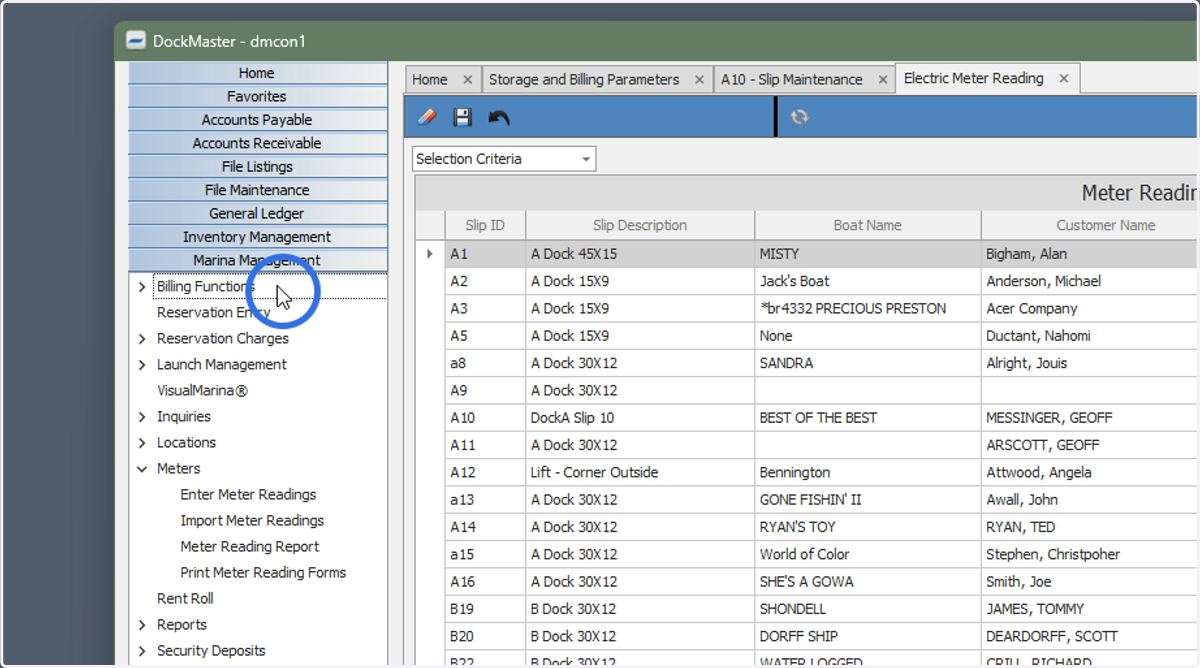Image resolution: width=1200 pixels, height=668 pixels.
Task: Open Import Meter Readings
Action: click(x=252, y=521)
